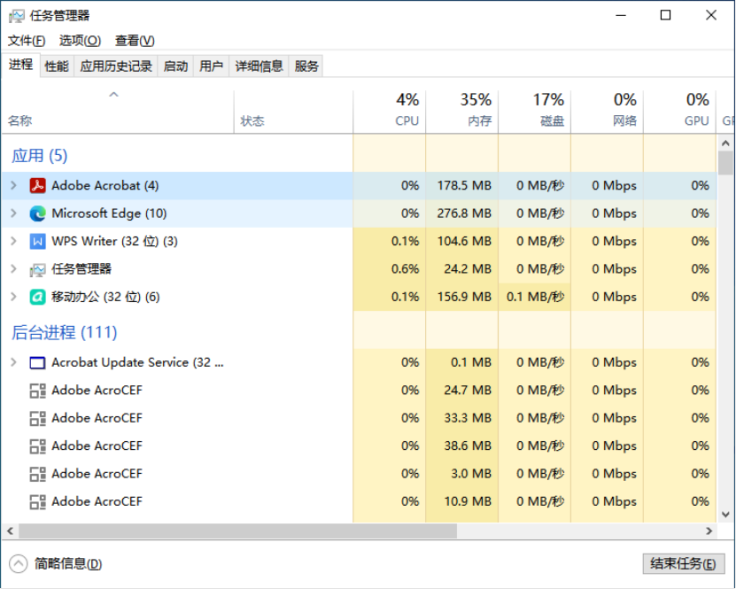Sort by the GPU 0% column header

[x=680, y=112]
